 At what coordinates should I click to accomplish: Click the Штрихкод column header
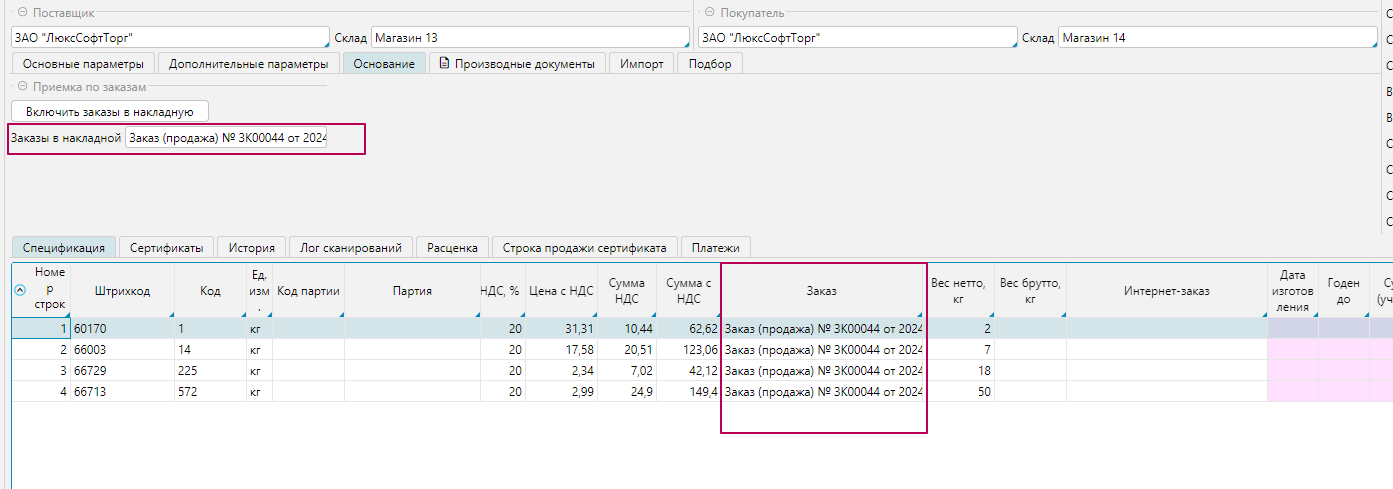(122, 291)
